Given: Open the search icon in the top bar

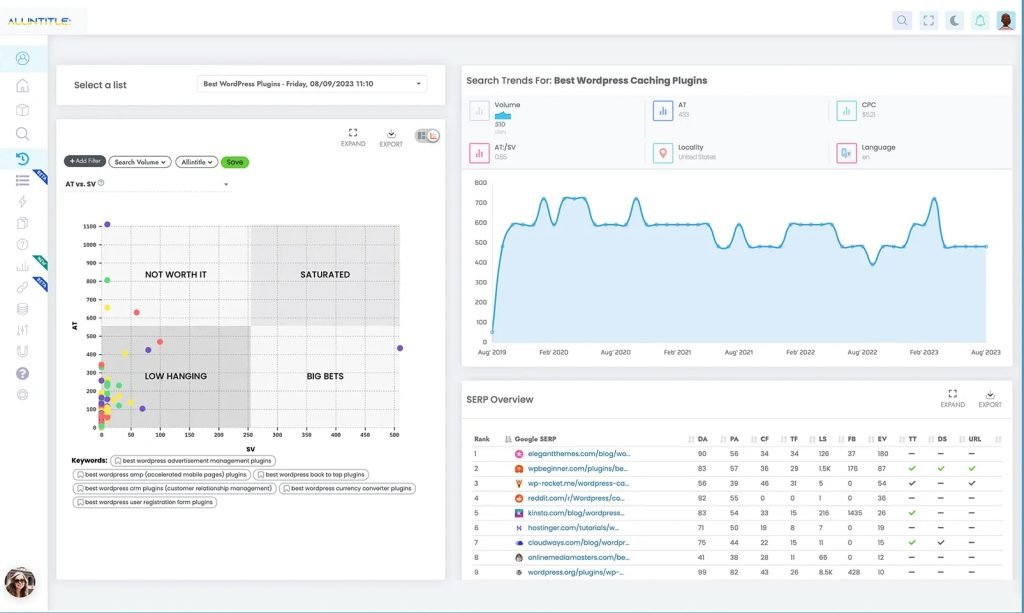Looking at the screenshot, I should (x=902, y=21).
